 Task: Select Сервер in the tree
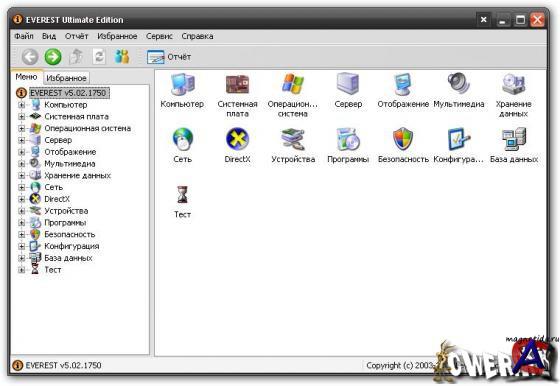tap(58, 140)
